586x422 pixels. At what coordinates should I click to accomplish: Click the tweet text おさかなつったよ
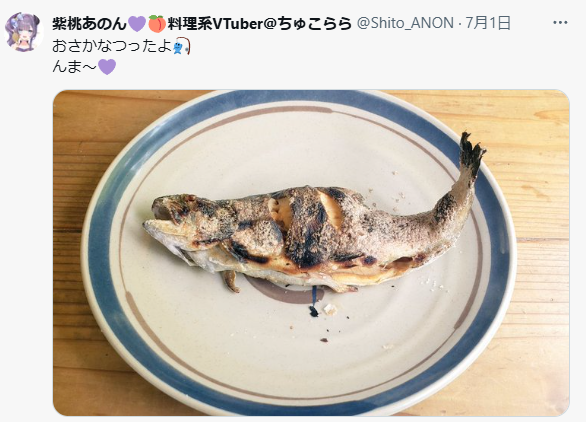coord(112,46)
